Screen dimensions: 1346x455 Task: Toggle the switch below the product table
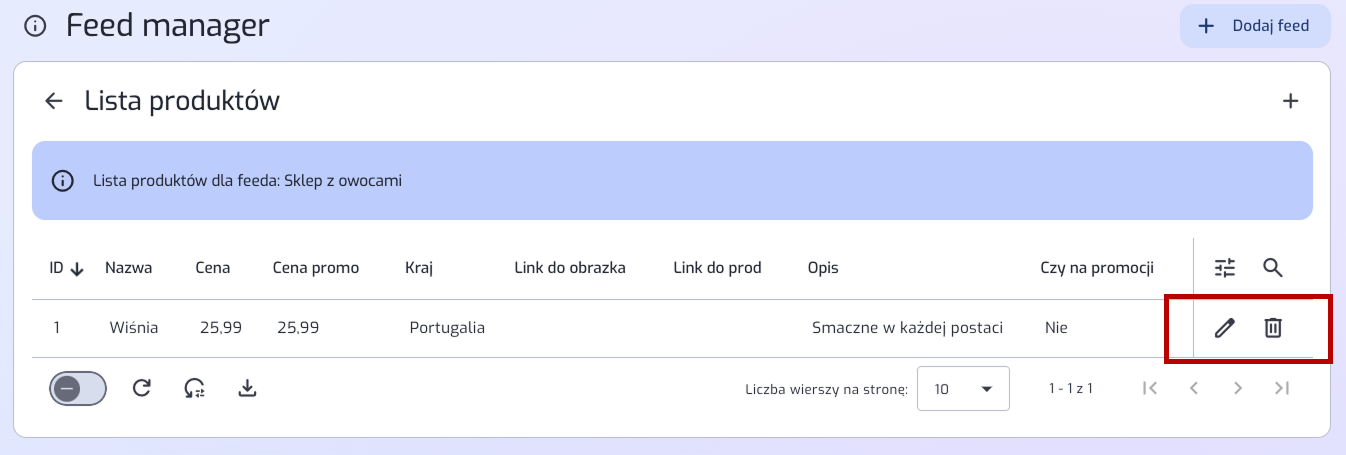pyautogui.click(x=78, y=388)
